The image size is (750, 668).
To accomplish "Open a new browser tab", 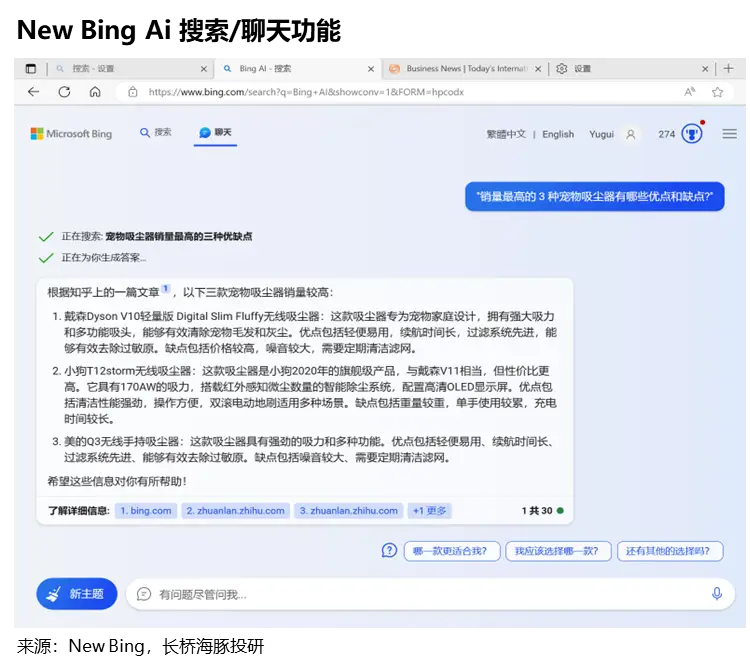I will (x=728, y=69).
